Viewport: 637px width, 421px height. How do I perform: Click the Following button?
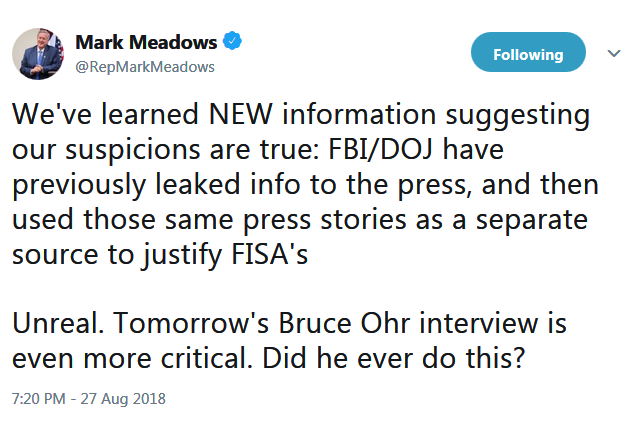pyautogui.click(x=530, y=53)
